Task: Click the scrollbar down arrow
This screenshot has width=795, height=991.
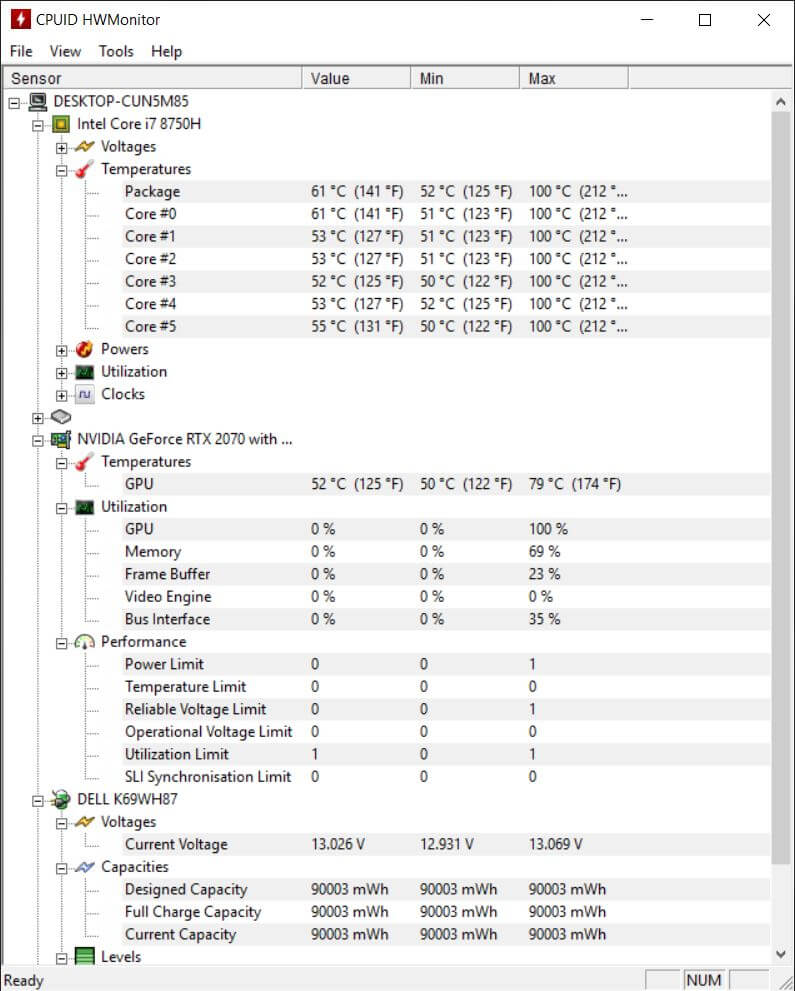Action: coord(781,954)
